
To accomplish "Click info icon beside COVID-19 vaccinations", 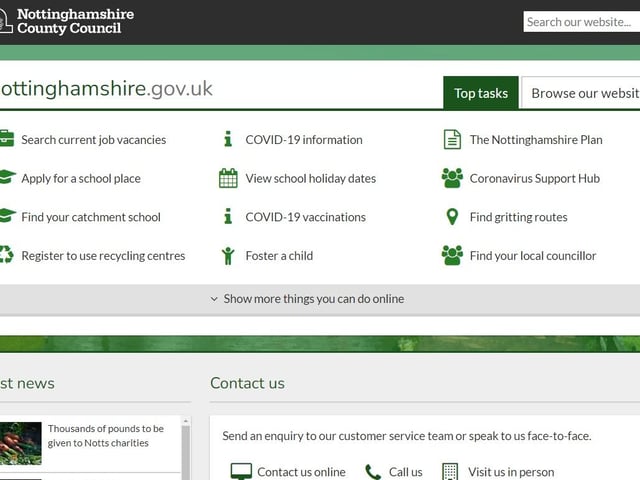I will [228, 216].
